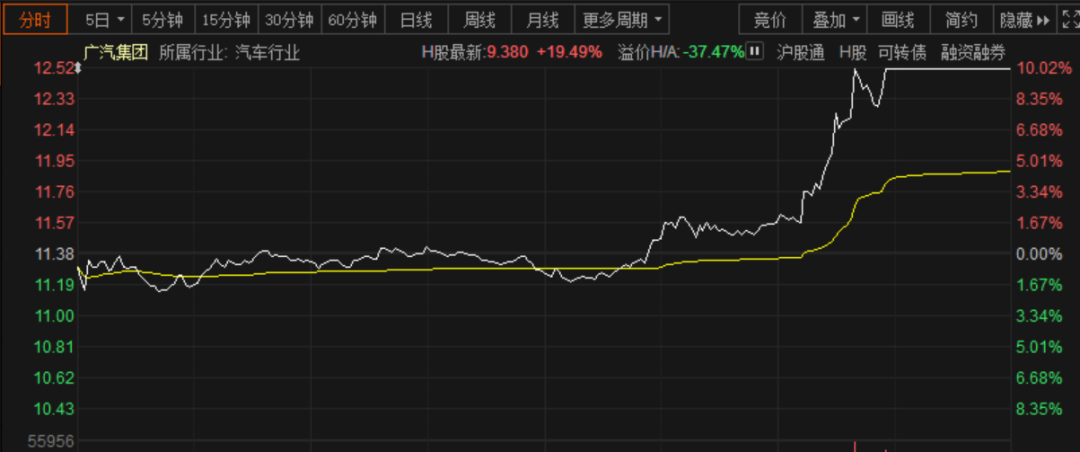
Task: Click the 竞价 button
Action: click(x=770, y=20)
